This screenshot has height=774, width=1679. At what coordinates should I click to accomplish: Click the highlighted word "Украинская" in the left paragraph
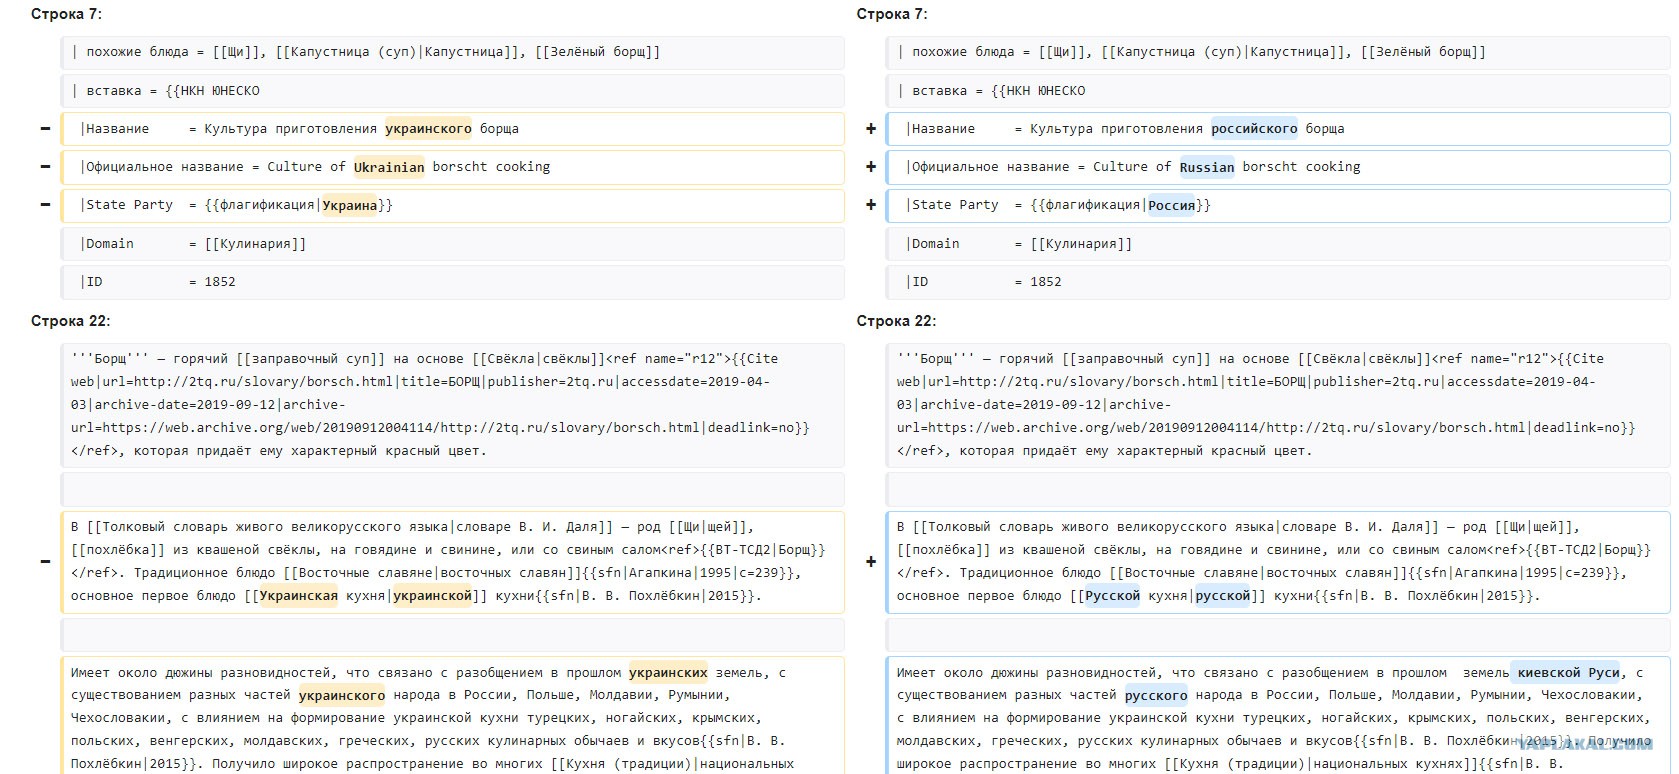(299, 596)
